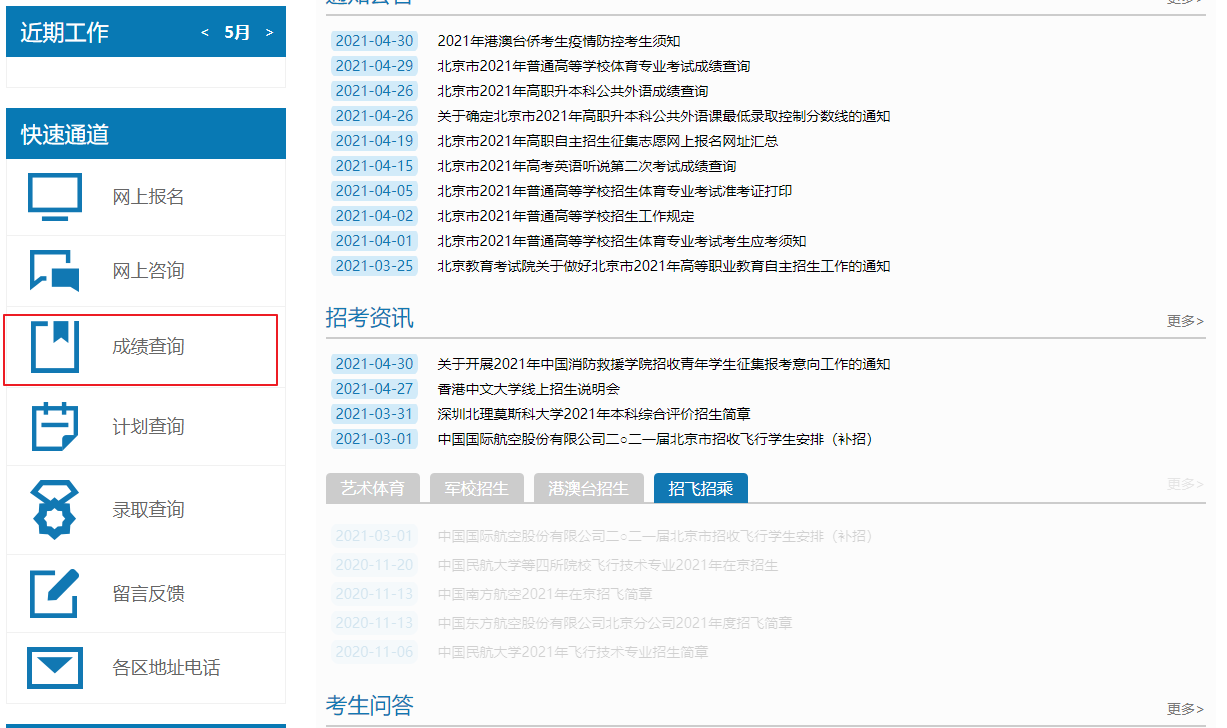Switch to the 军校招生 tab
The width and height of the screenshot is (1227, 728).
pos(476,489)
